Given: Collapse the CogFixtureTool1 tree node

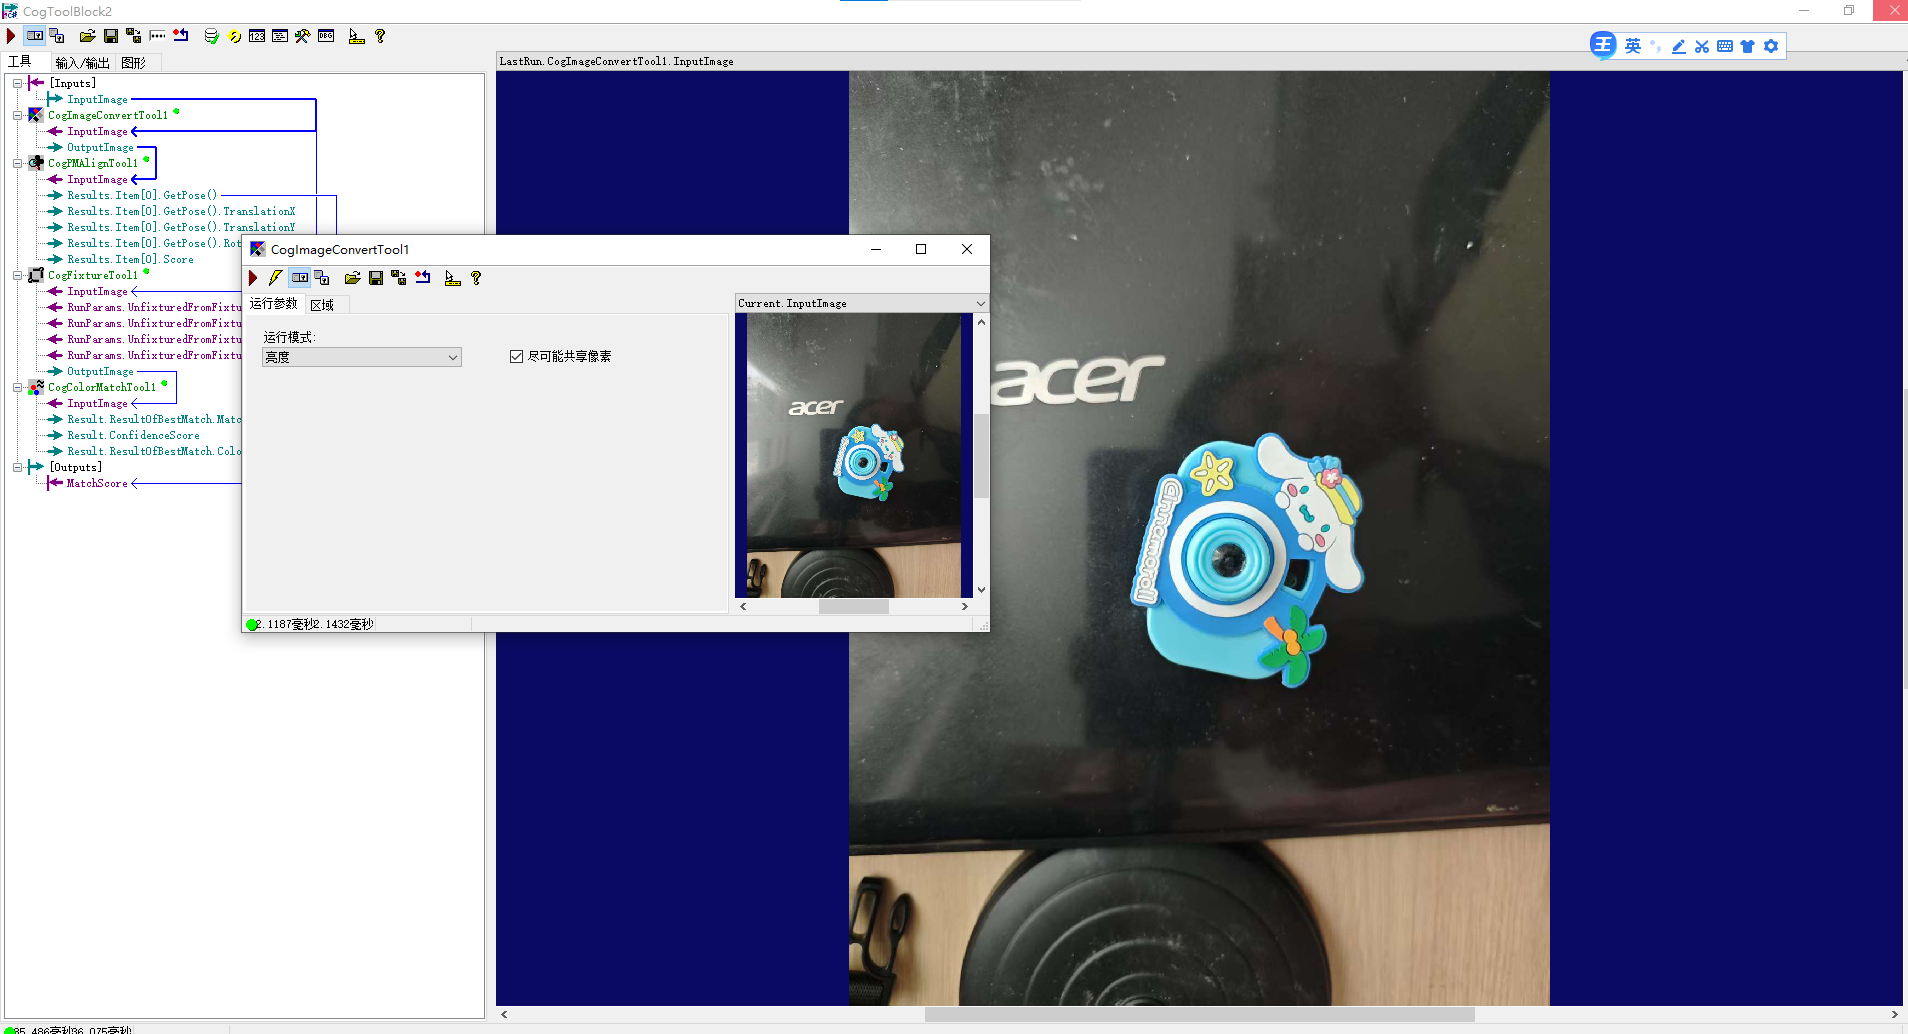Looking at the screenshot, I should tap(17, 275).
